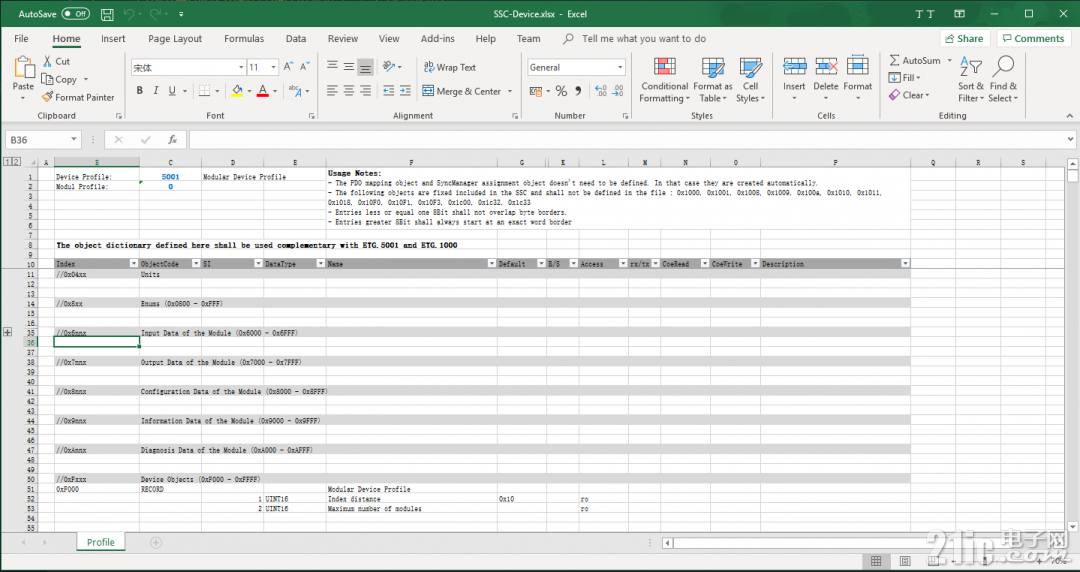This screenshot has width=1080, height=572.
Task: Expand the grouped rows with the plus button
Action: [x=8, y=332]
